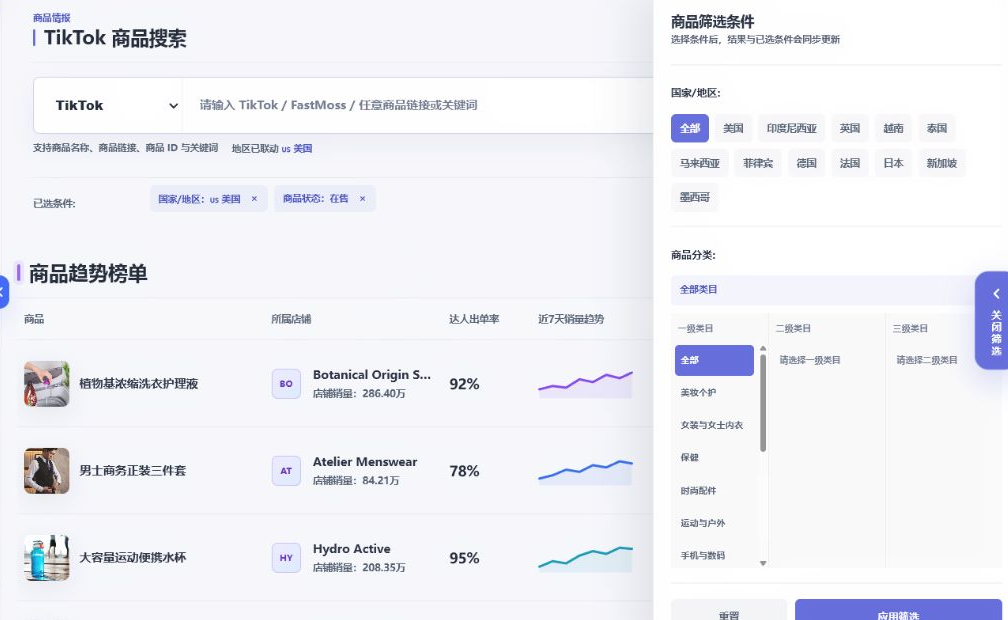Open product 大容量运动便携水杯
The image size is (1008, 620).
(132, 558)
